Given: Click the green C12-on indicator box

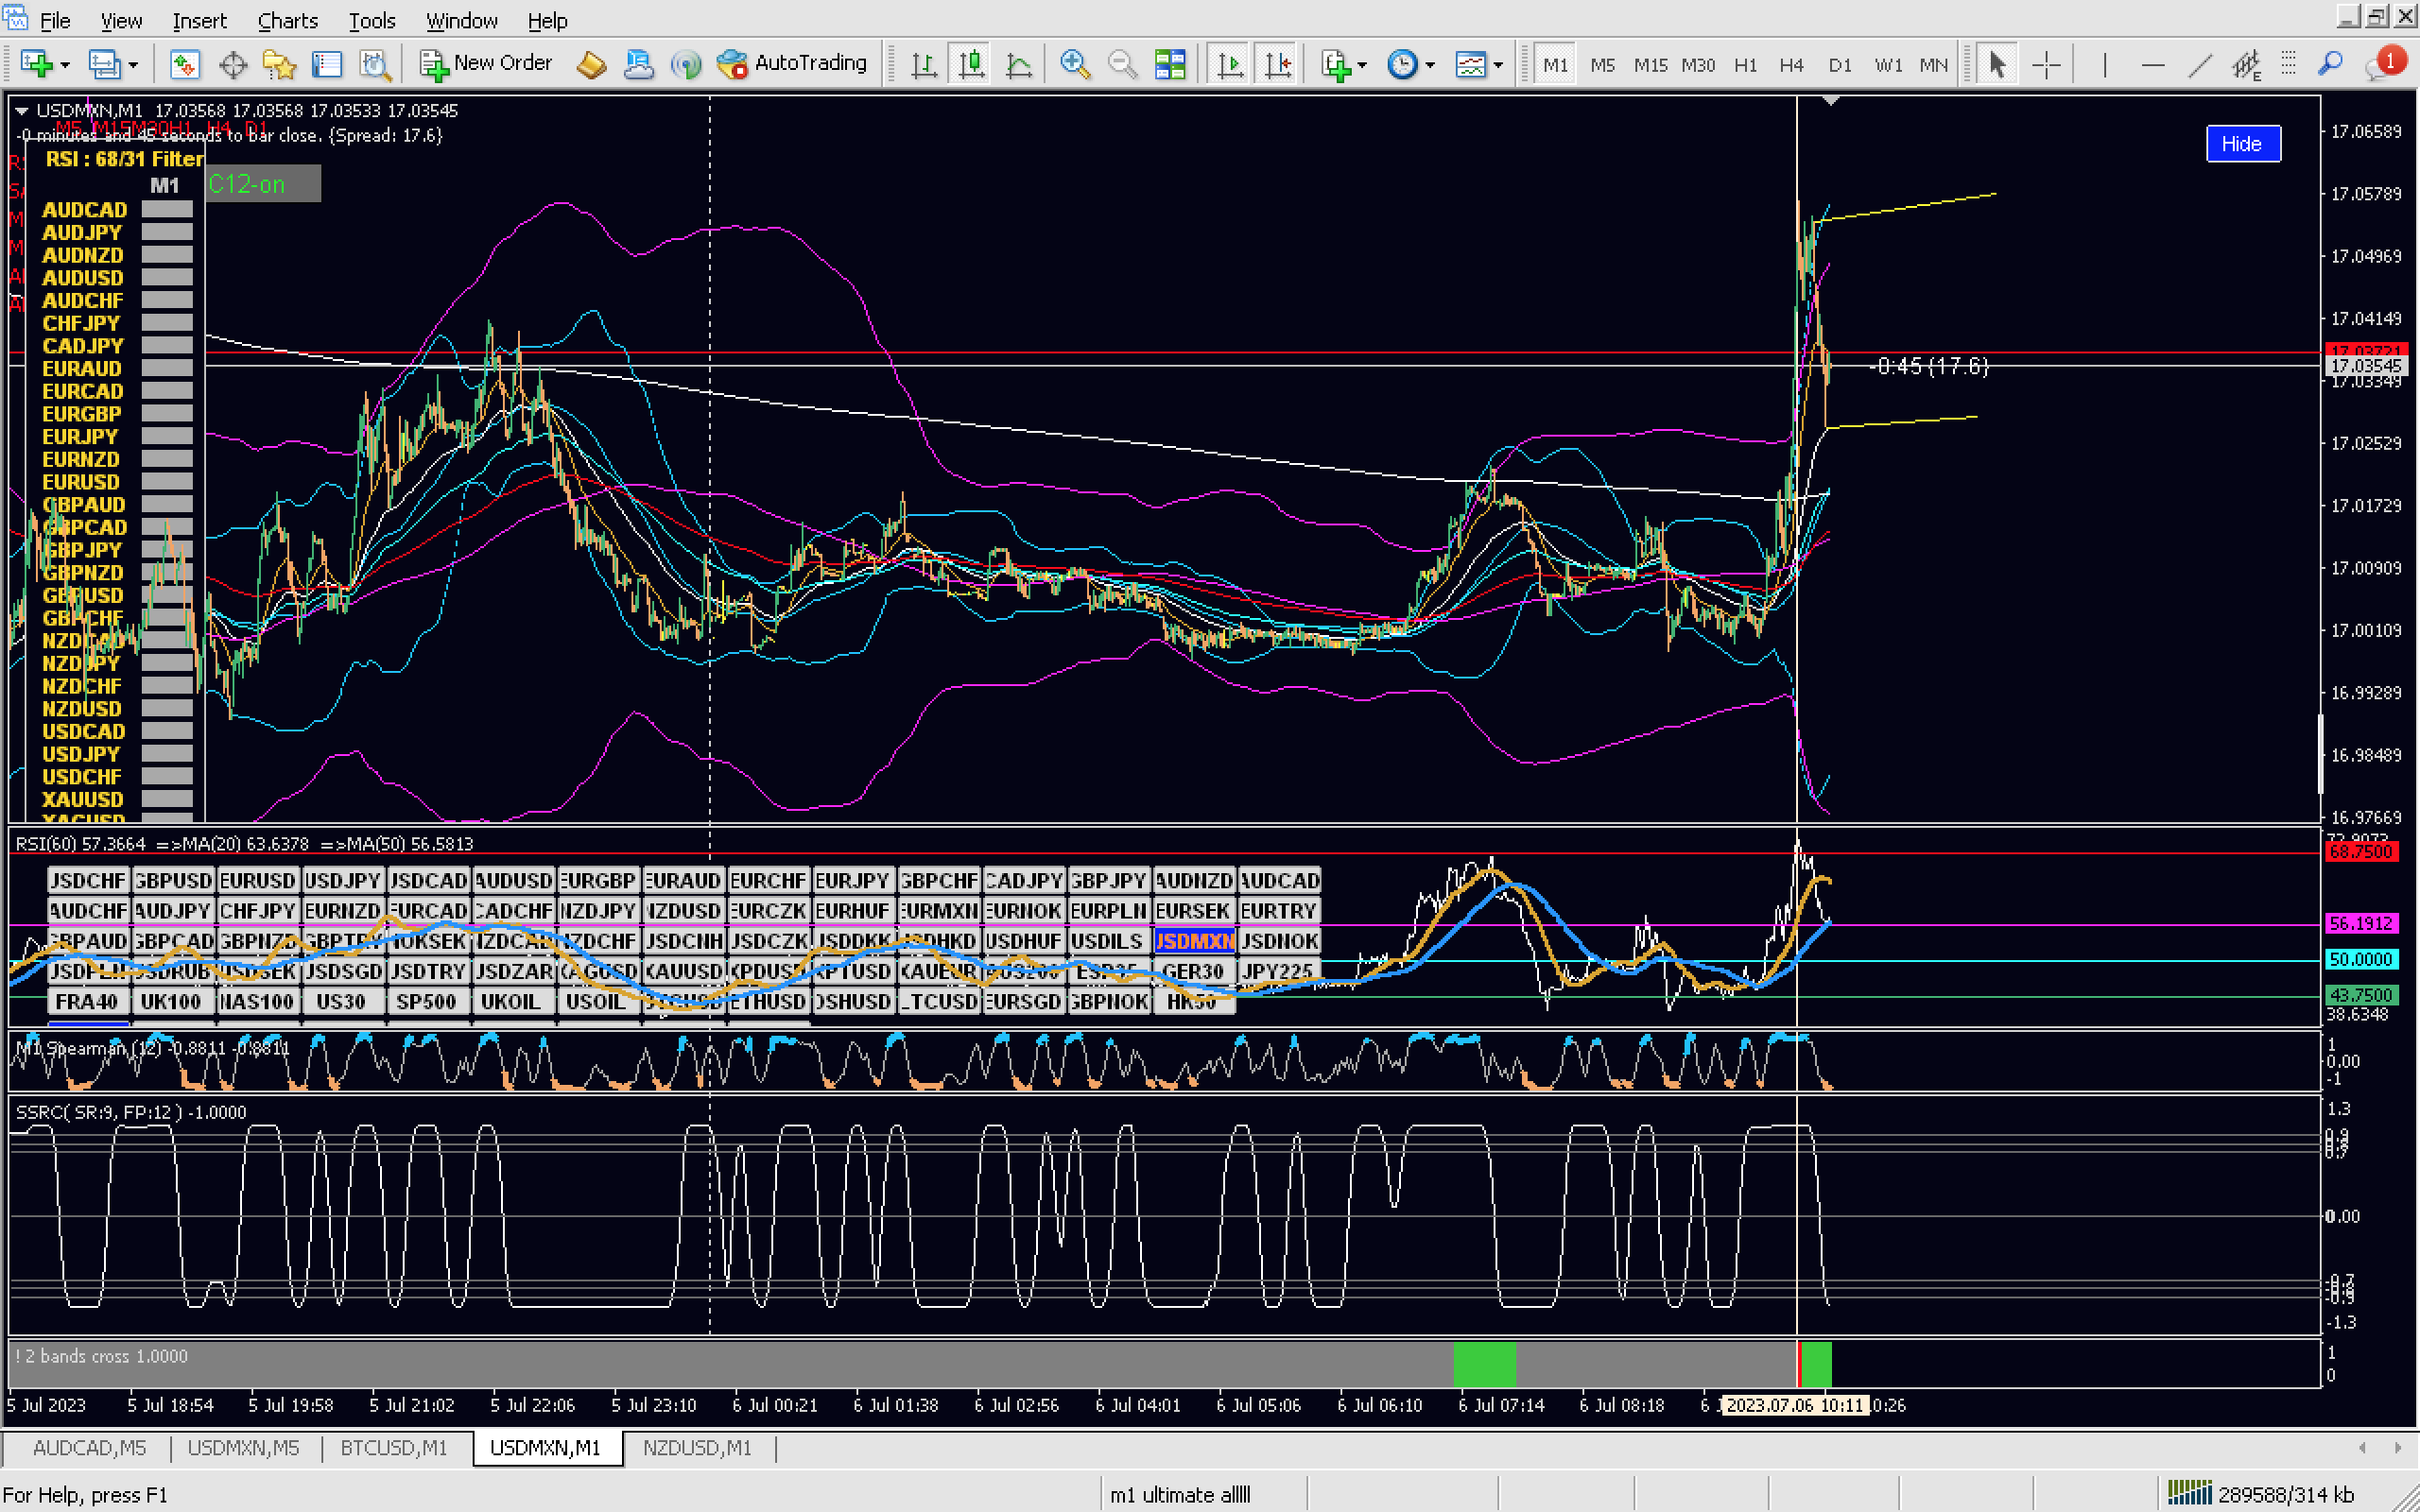Looking at the screenshot, I should [x=263, y=184].
